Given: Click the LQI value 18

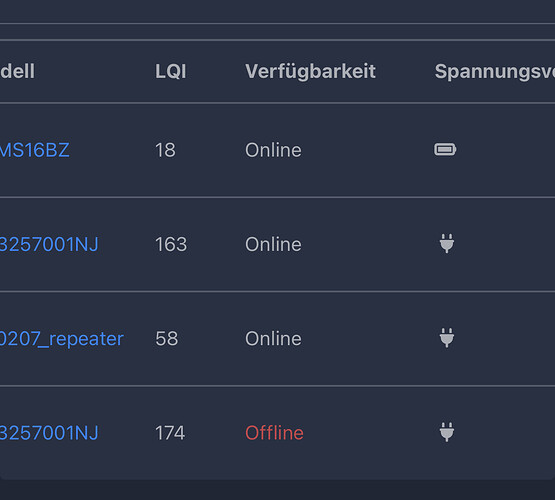Looking at the screenshot, I should click(165, 150).
